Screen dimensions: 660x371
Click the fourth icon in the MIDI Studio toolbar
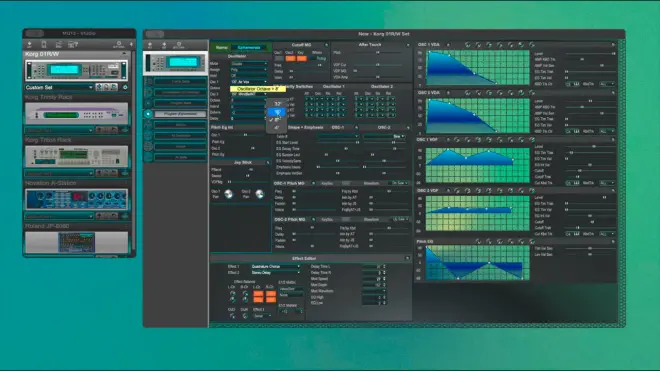click(x=73, y=45)
